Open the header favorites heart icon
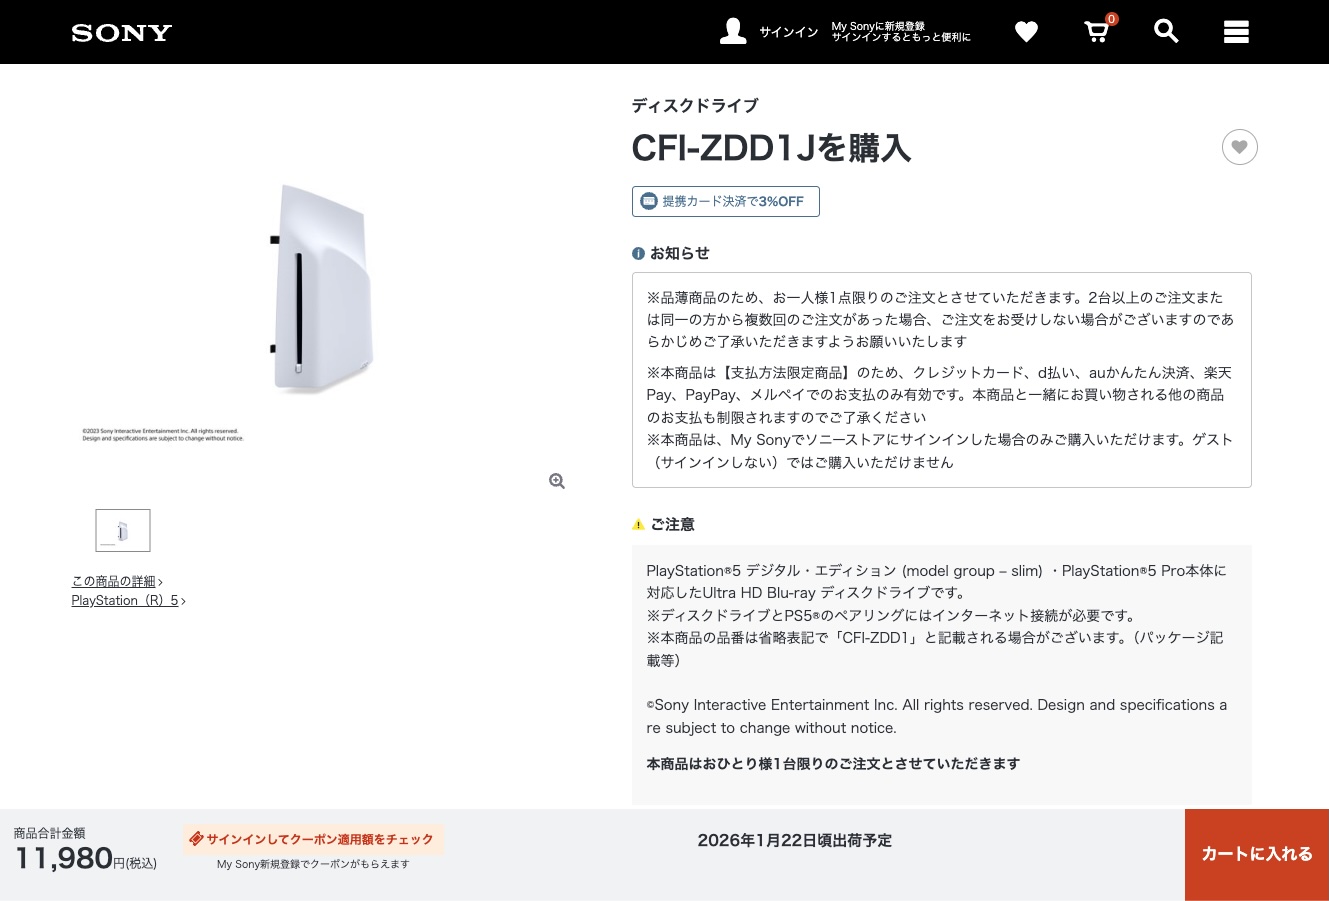 [x=1026, y=32]
